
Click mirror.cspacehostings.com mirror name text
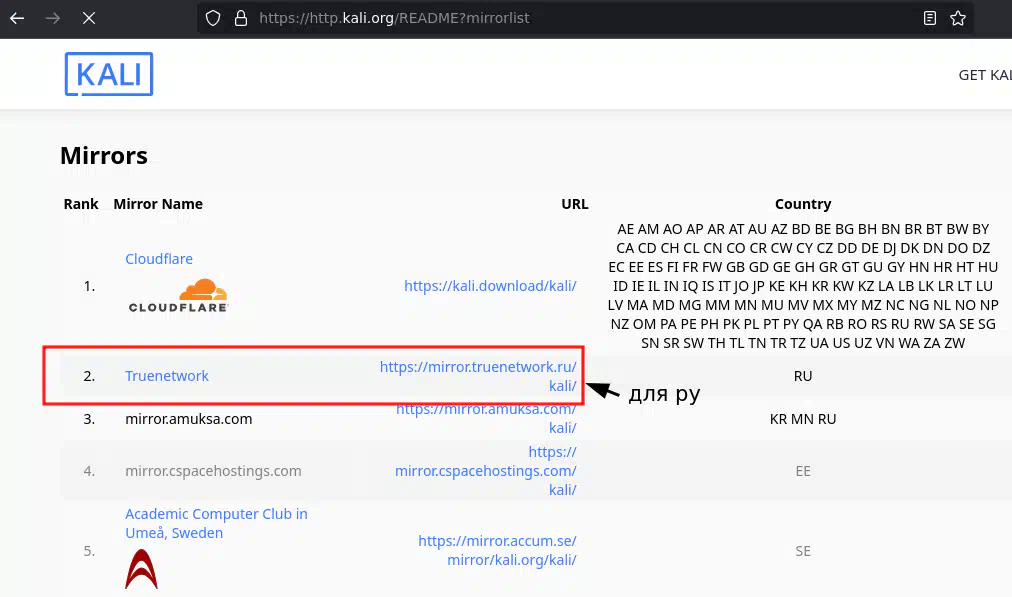pos(213,471)
